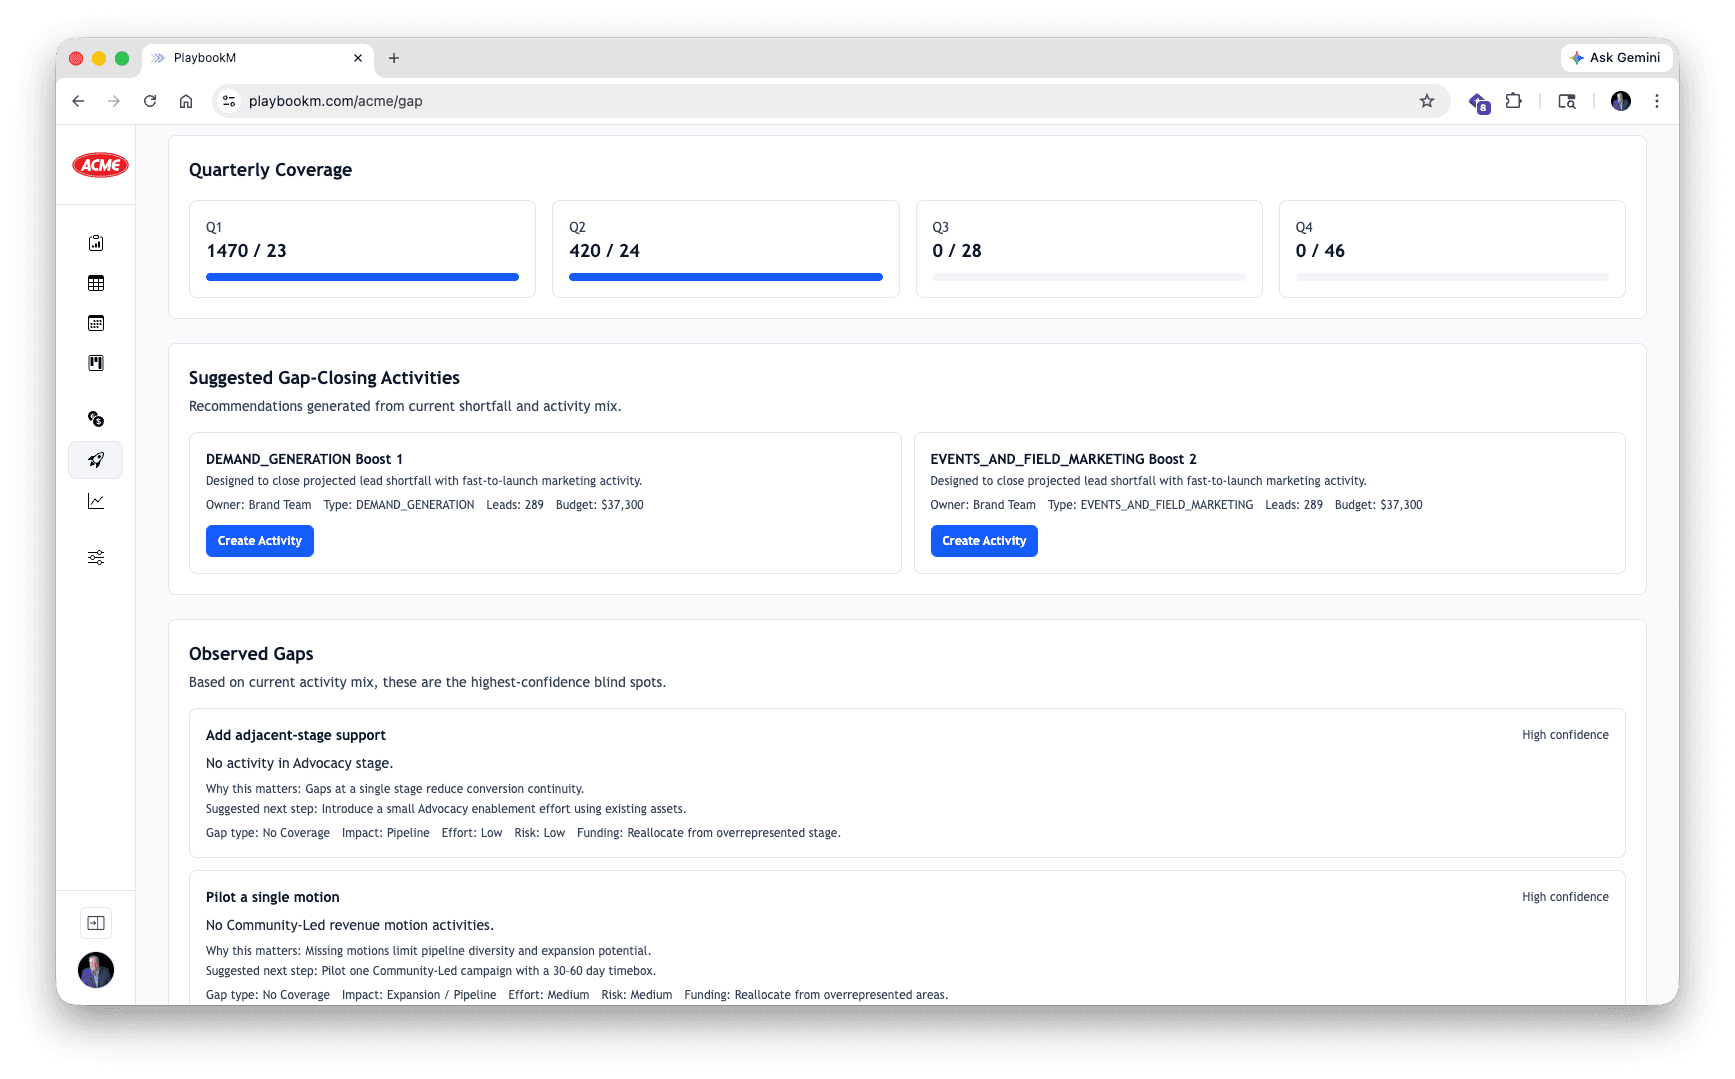Open the browser extensions puzzle icon
This screenshot has height=1079, width=1735.
[x=1513, y=101]
